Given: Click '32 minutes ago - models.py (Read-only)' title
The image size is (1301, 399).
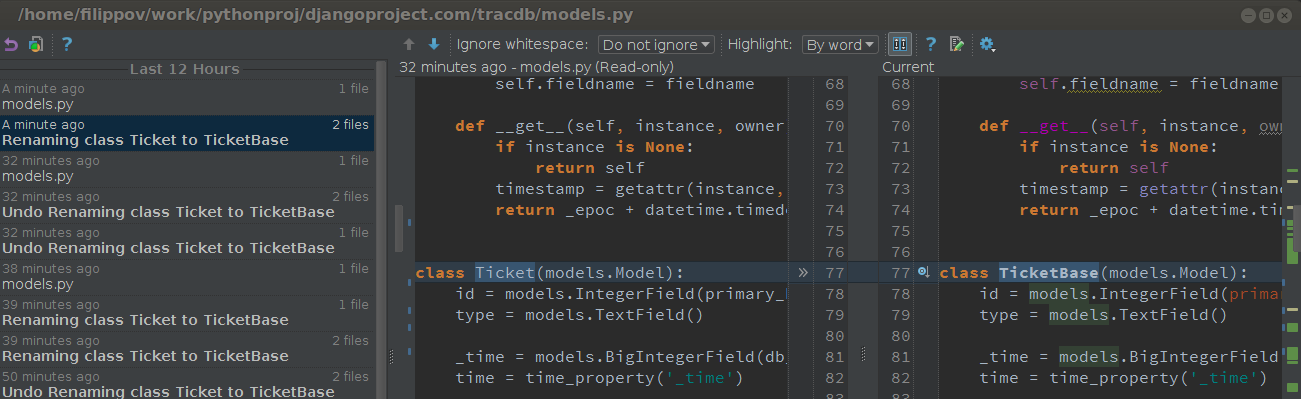Looking at the screenshot, I should 536,67.
